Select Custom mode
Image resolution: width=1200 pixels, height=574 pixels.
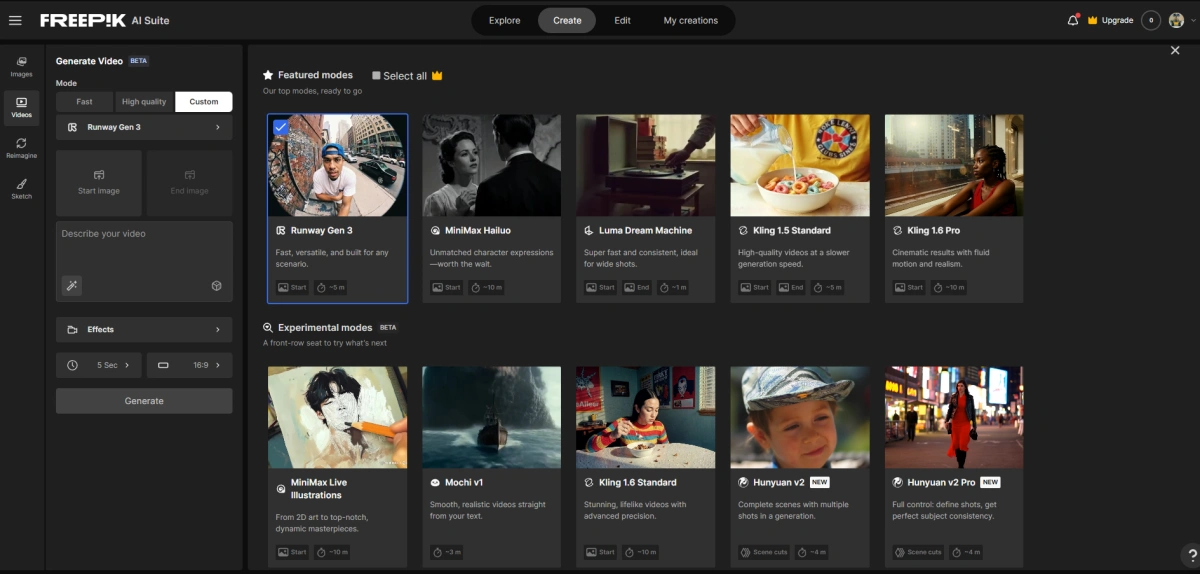(204, 102)
